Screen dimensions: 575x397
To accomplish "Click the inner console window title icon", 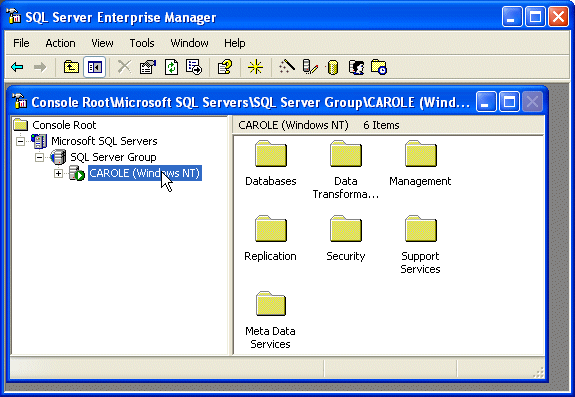I will coord(19,102).
